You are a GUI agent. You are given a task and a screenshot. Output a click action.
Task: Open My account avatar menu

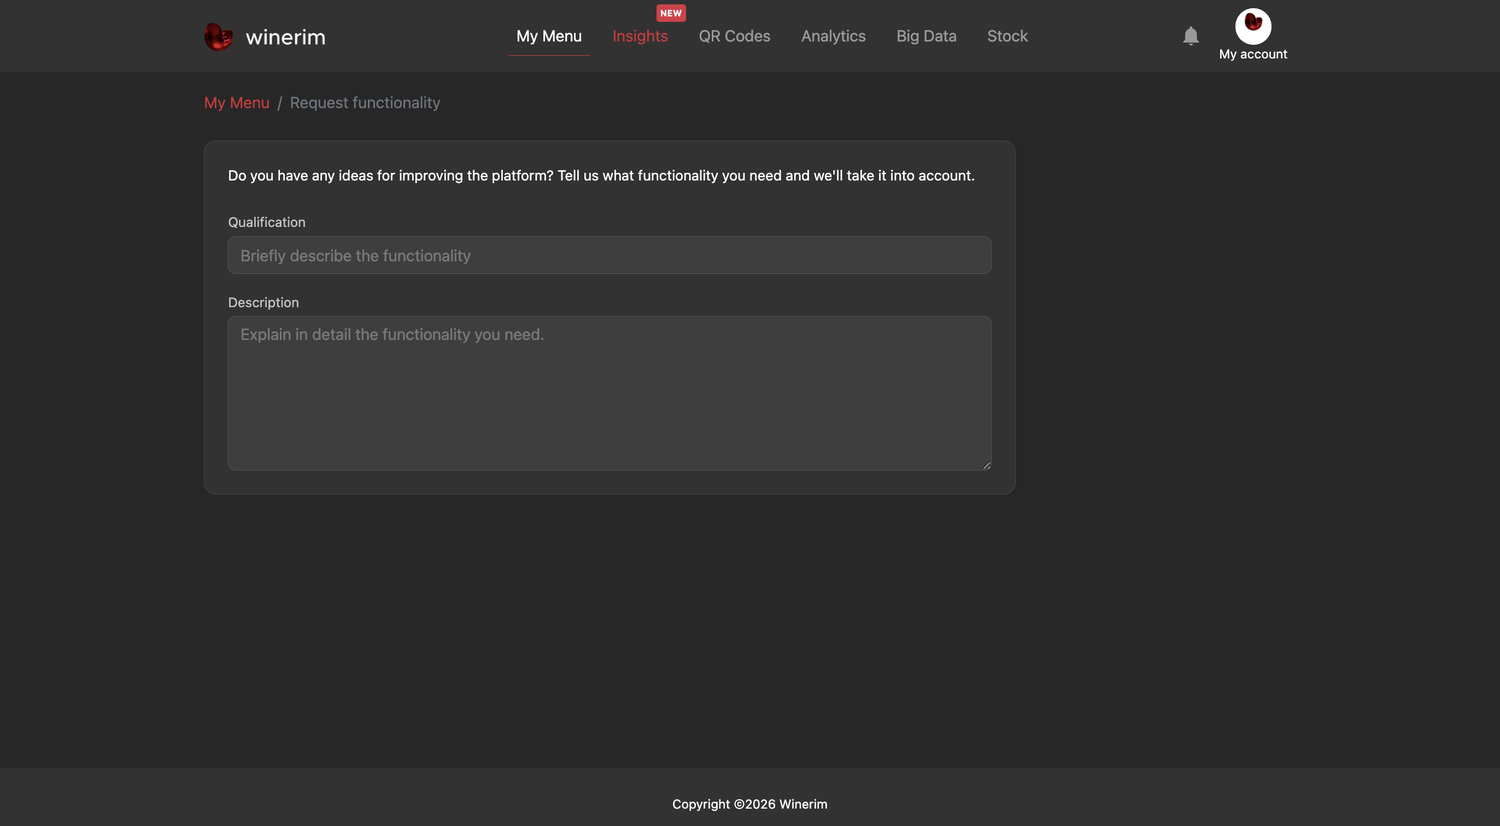1253,26
